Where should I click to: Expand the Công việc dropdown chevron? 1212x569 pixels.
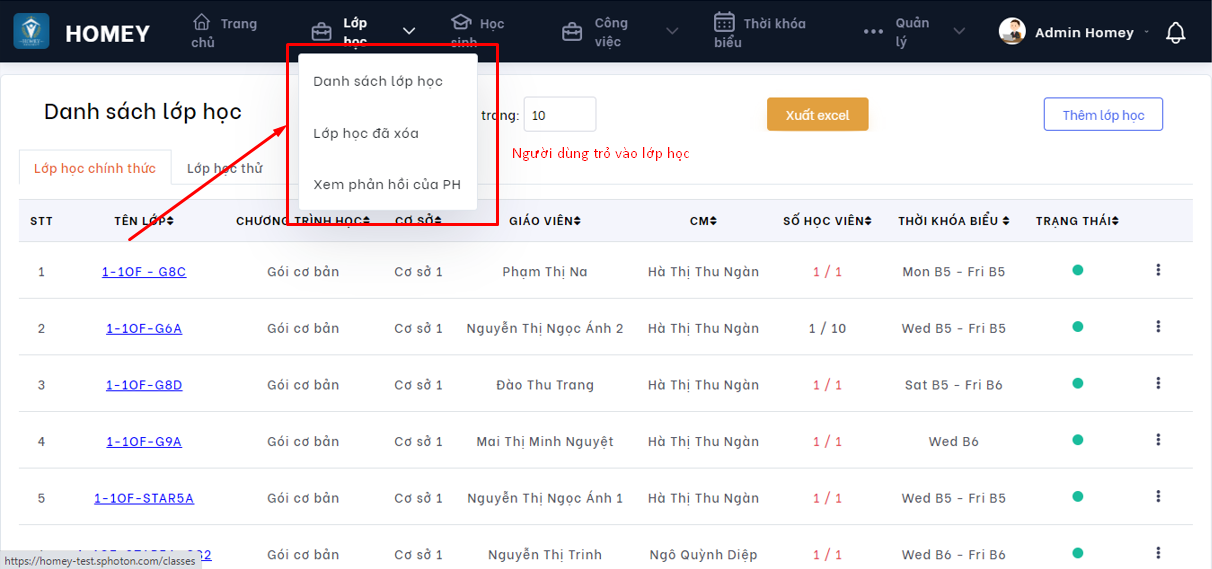pyautogui.click(x=672, y=32)
